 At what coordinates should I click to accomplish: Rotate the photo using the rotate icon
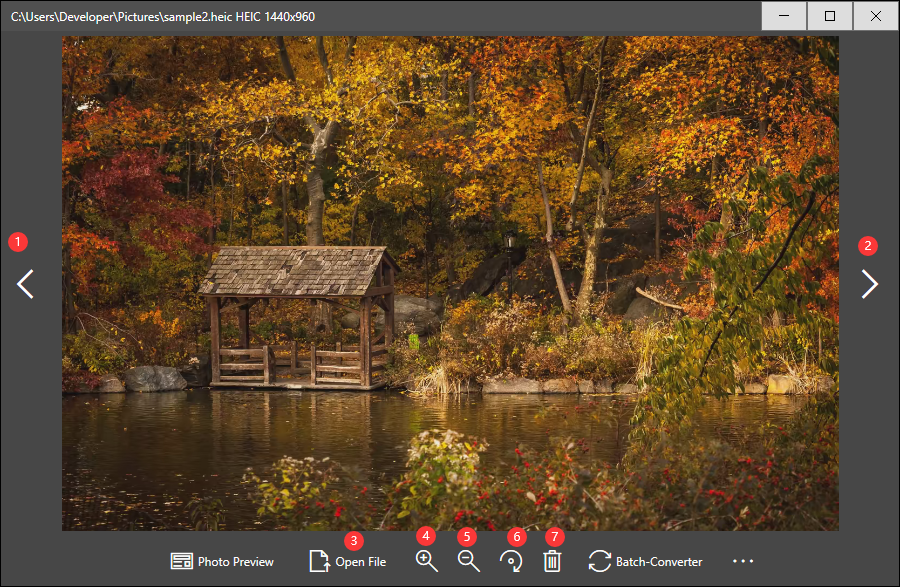click(x=511, y=561)
